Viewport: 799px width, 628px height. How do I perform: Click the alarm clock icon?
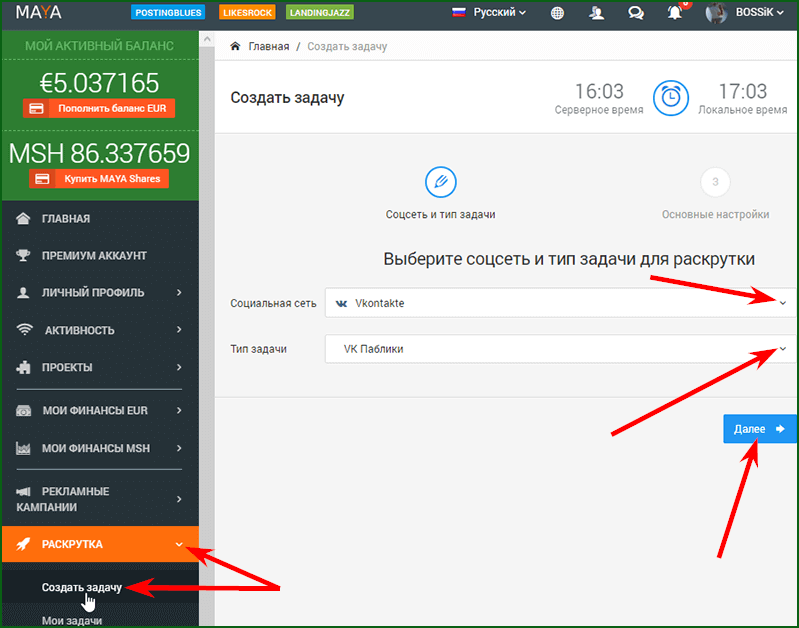(x=671, y=97)
